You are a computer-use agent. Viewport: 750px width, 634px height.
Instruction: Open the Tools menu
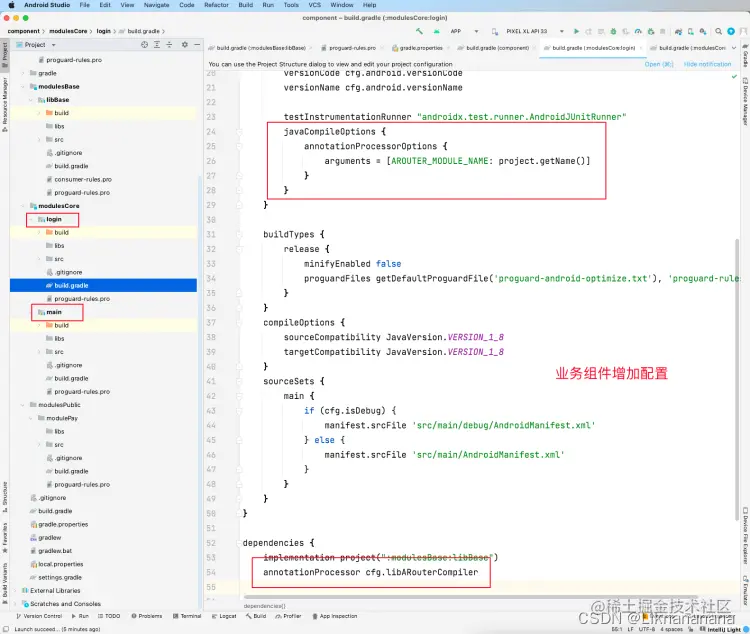(x=291, y=5)
